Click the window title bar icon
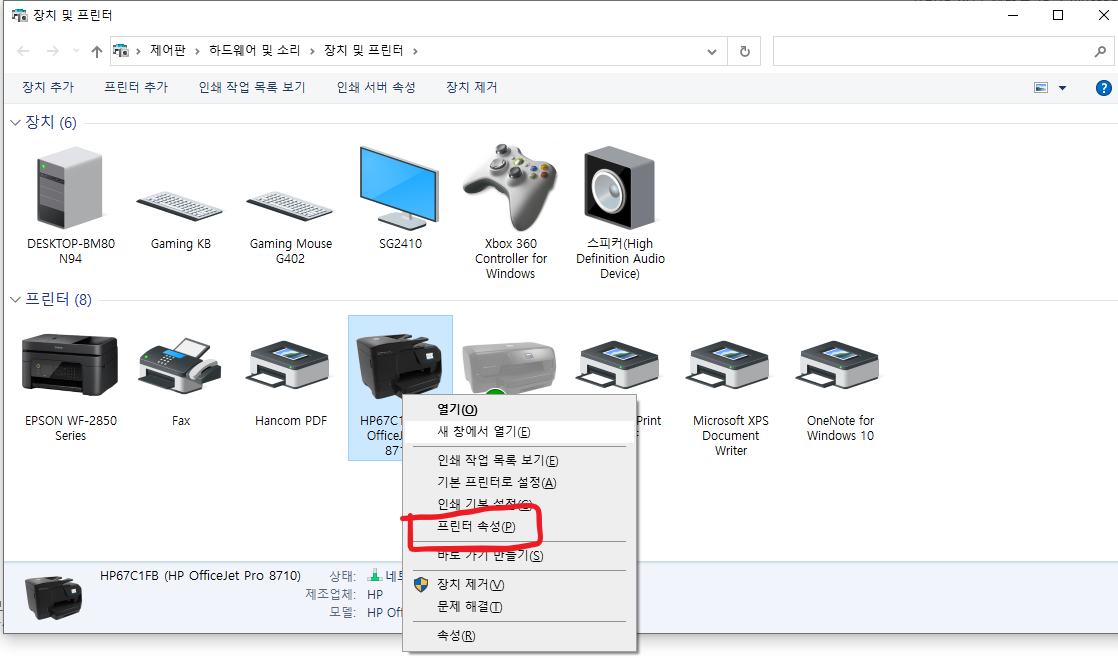This screenshot has width=1118, height=658. 19,15
